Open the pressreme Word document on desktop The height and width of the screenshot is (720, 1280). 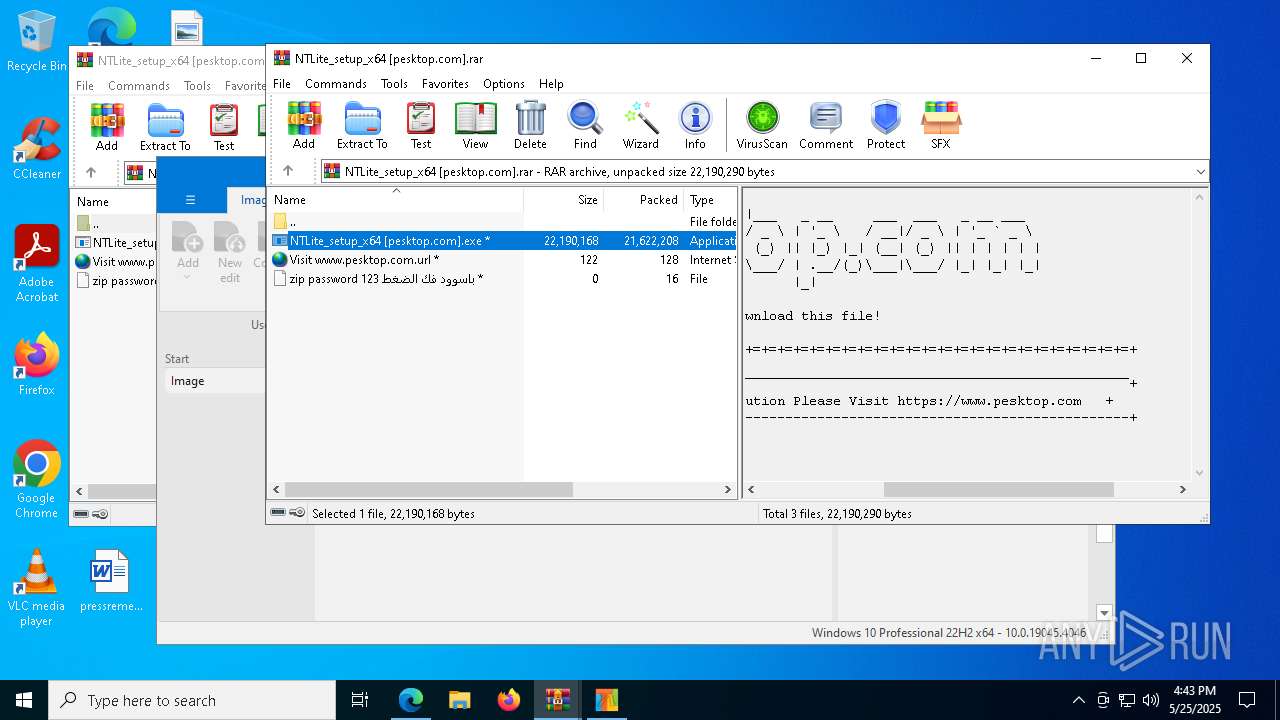click(x=110, y=580)
